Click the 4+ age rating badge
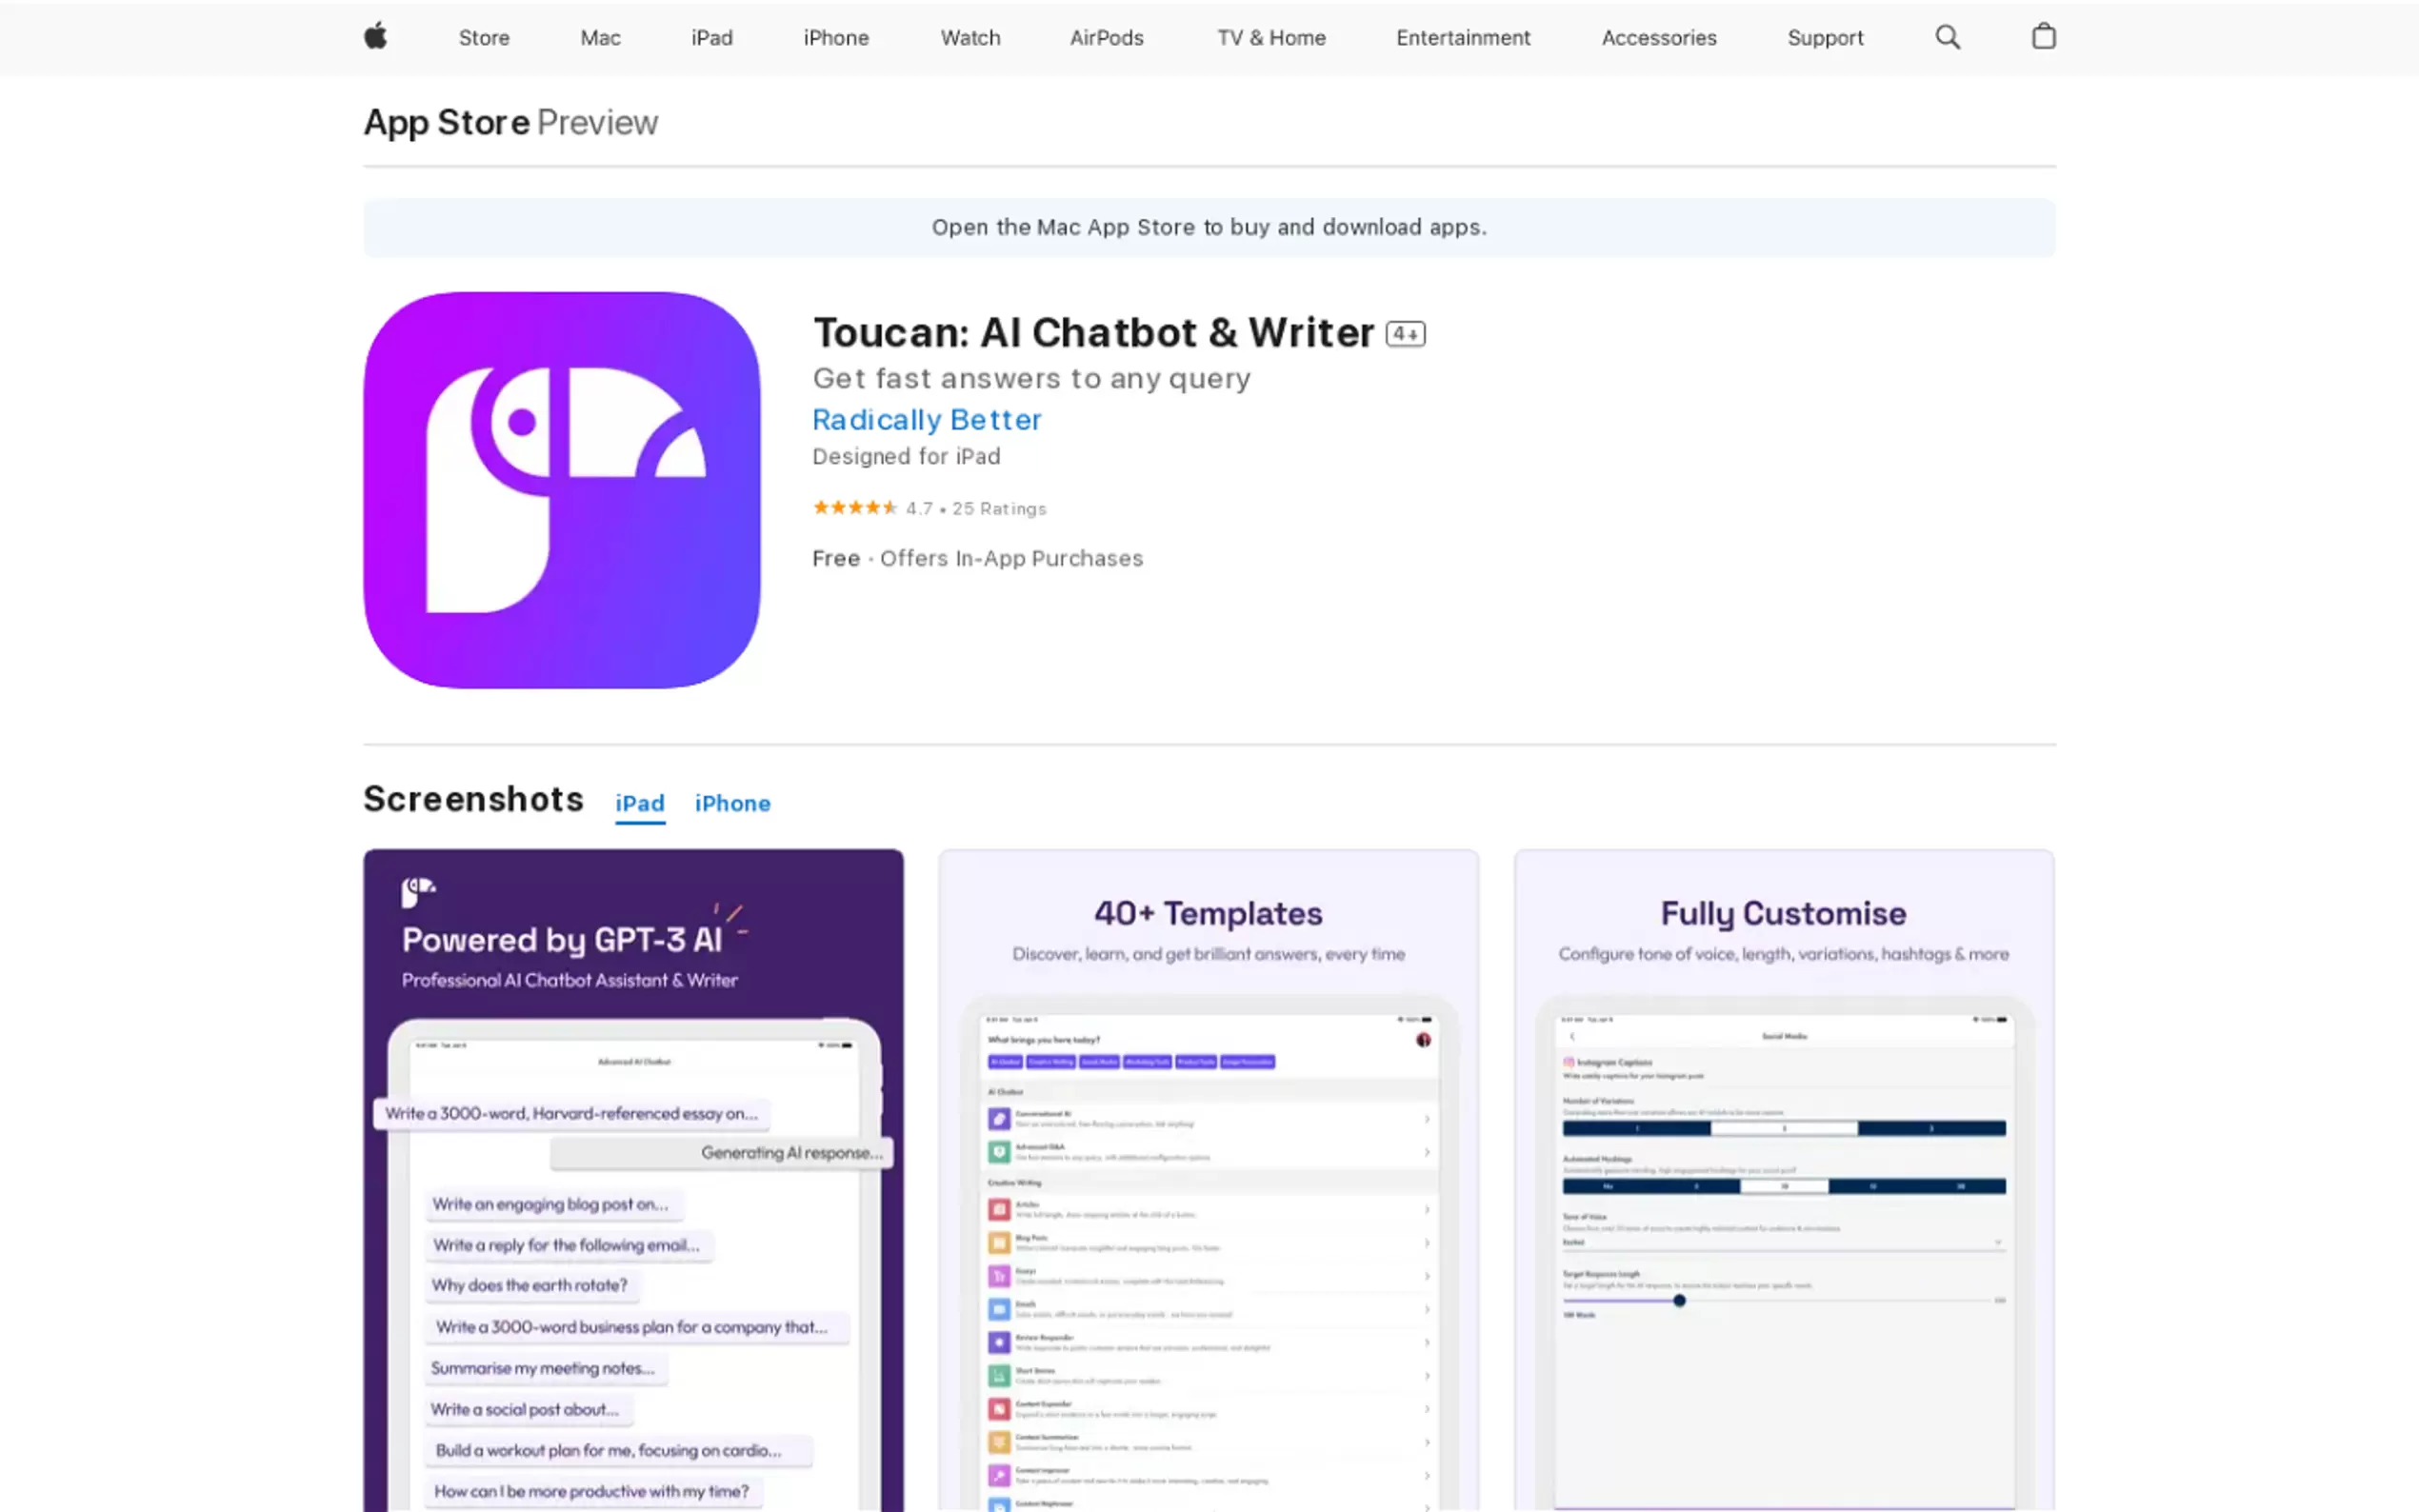2419x1512 pixels. tap(1405, 334)
